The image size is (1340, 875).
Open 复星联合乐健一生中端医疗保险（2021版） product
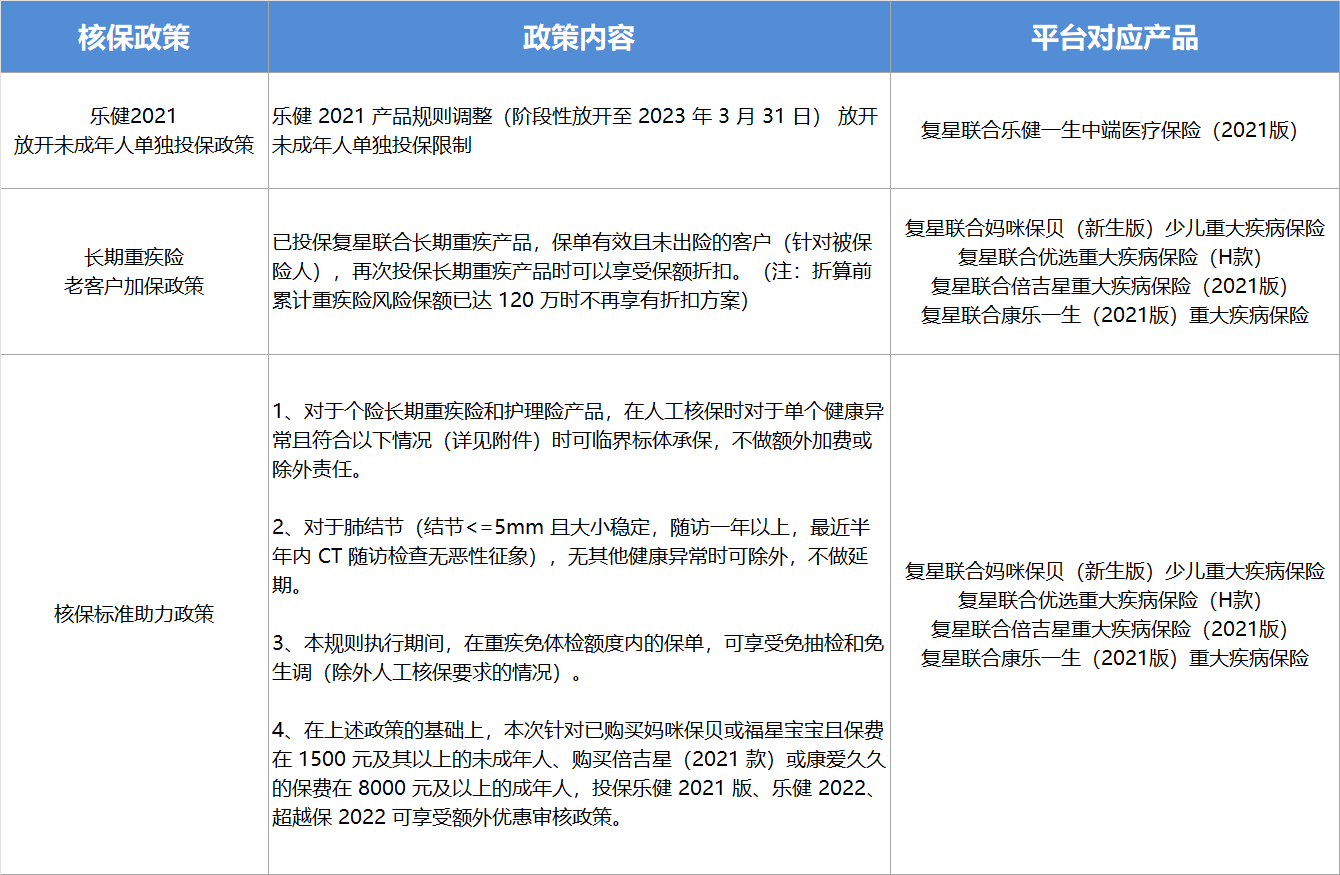tap(1114, 131)
